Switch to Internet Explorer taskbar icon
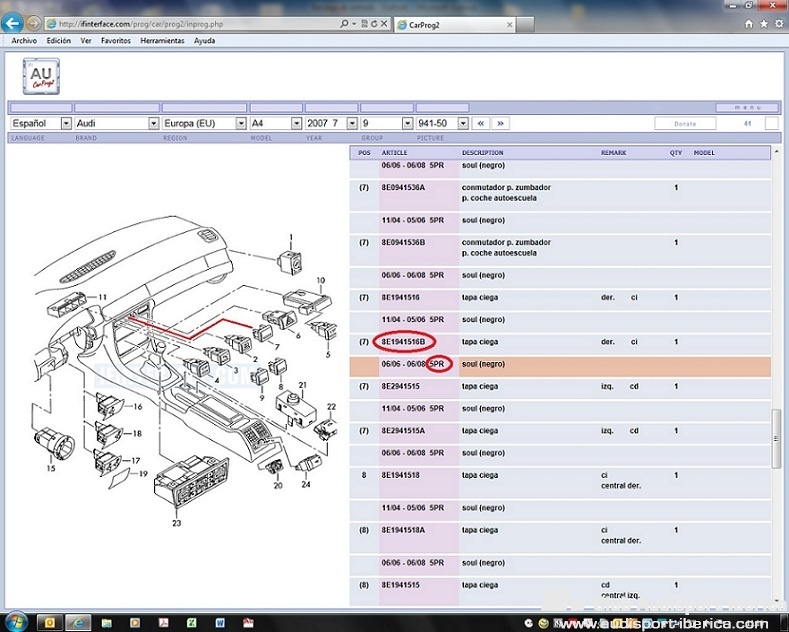This screenshot has width=789, height=632. point(78,622)
